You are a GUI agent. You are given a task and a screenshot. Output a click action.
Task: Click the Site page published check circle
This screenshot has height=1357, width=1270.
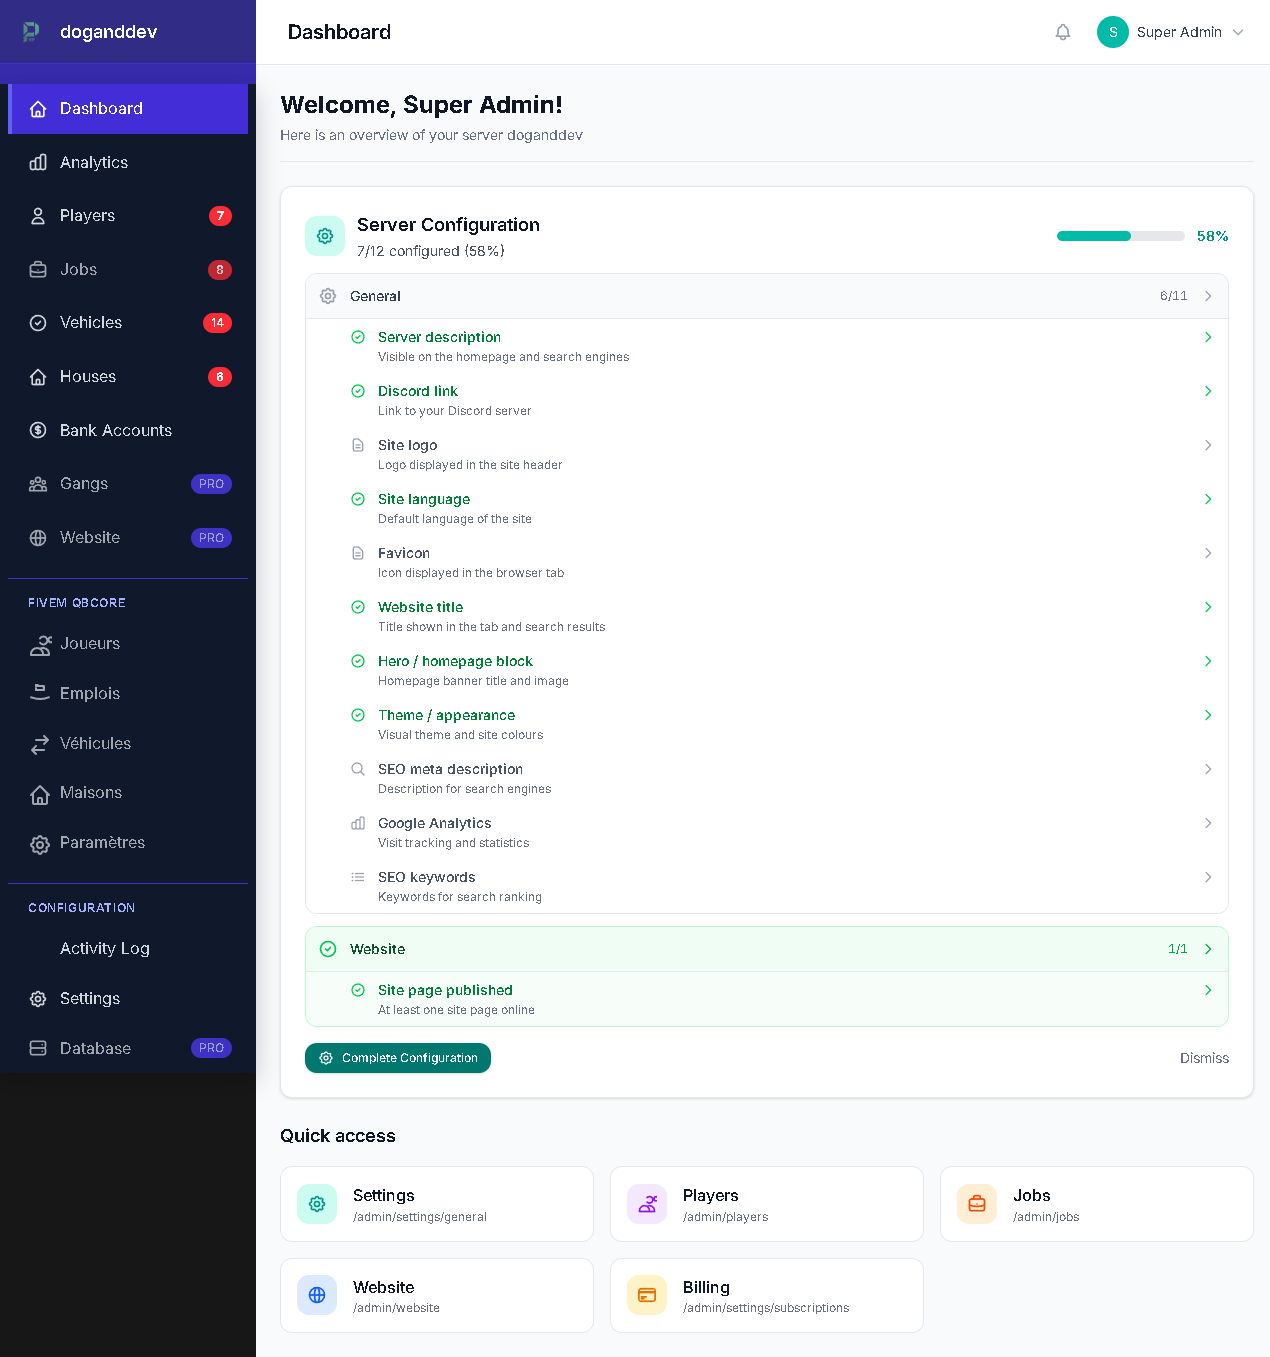click(358, 990)
